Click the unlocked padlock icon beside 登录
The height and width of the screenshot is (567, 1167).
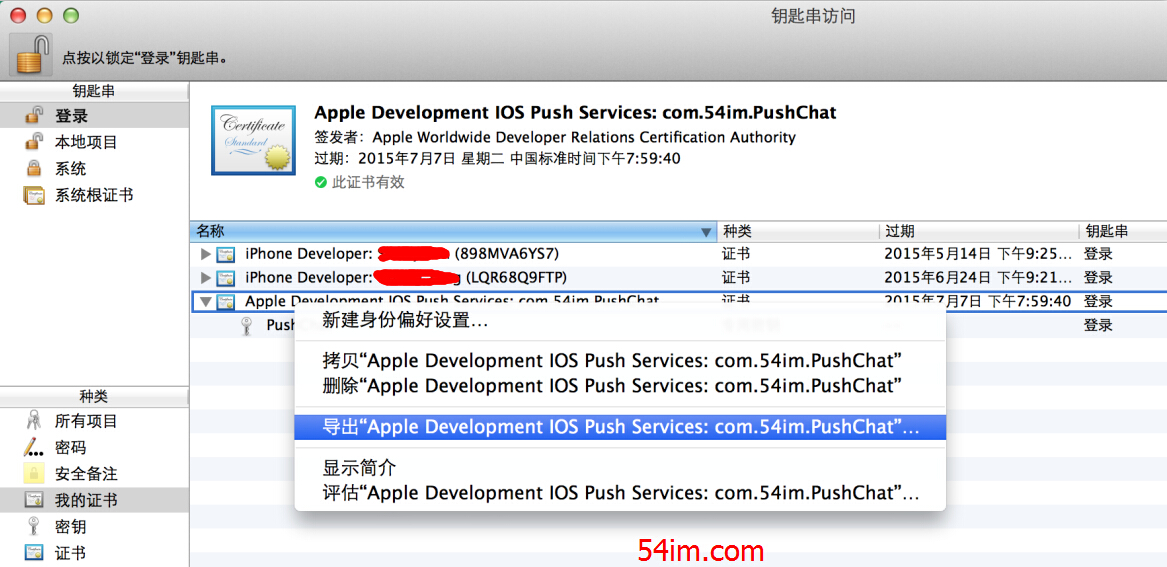click(33, 115)
